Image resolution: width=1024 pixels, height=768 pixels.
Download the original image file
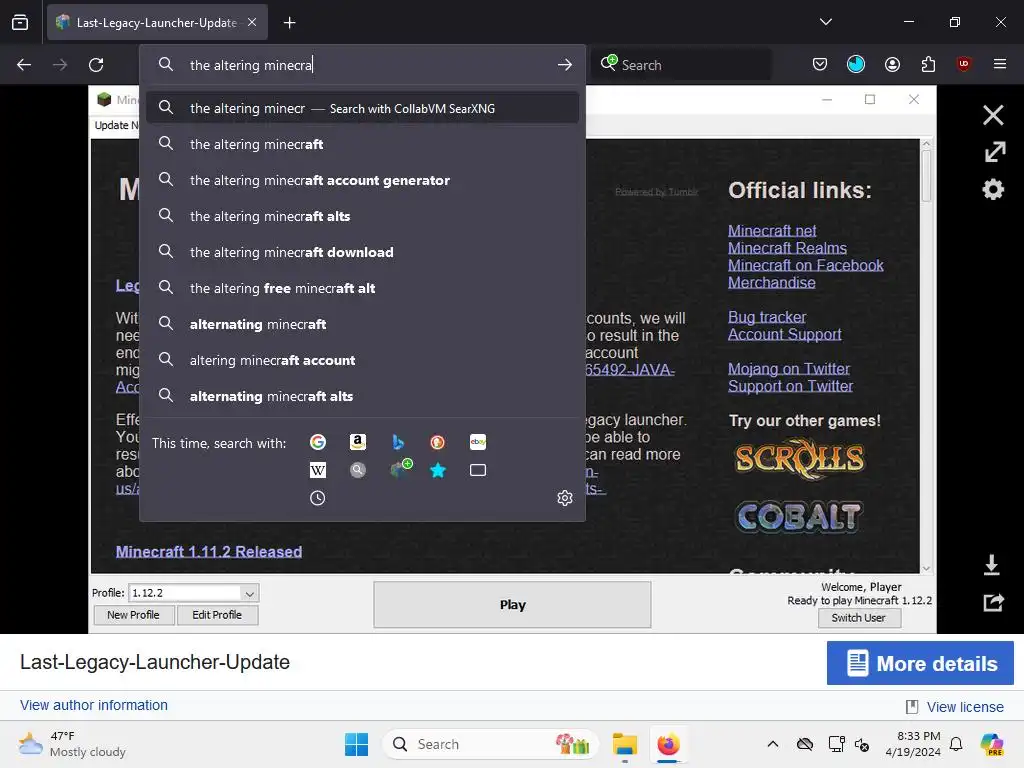991,565
